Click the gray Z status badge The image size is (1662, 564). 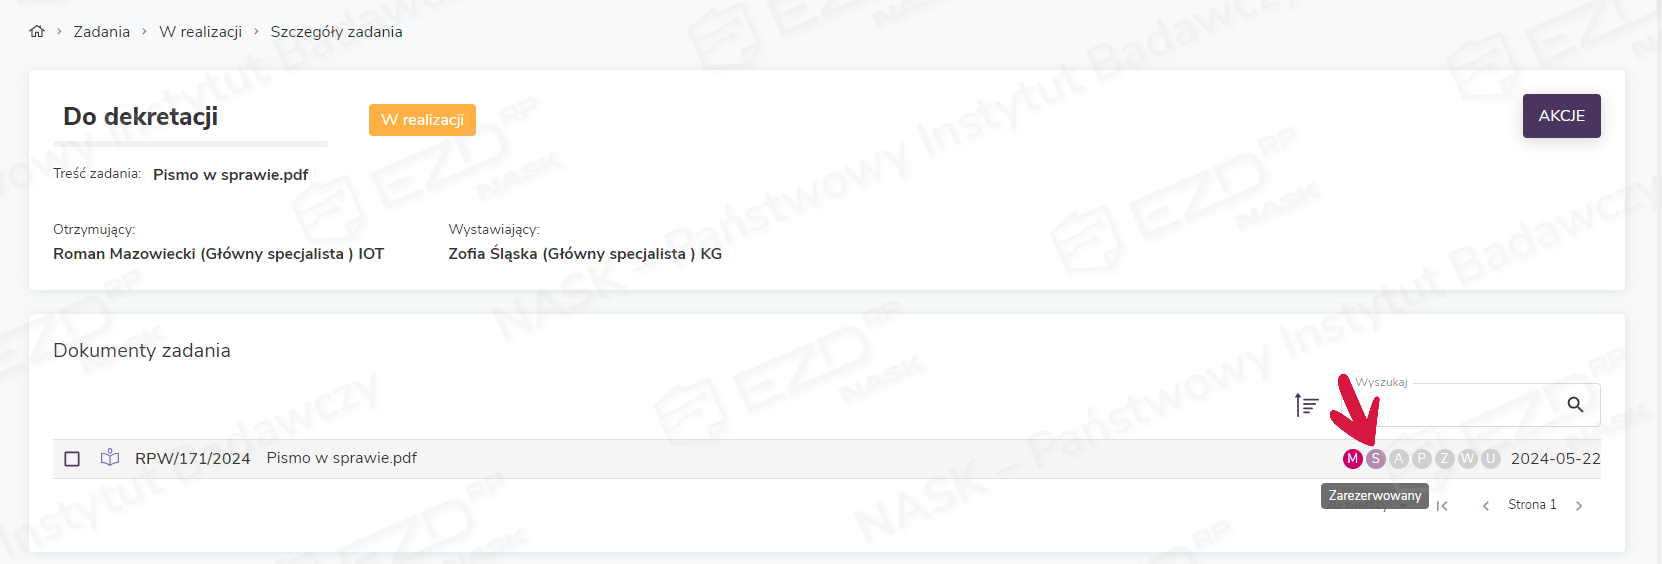(x=1444, y=459)
